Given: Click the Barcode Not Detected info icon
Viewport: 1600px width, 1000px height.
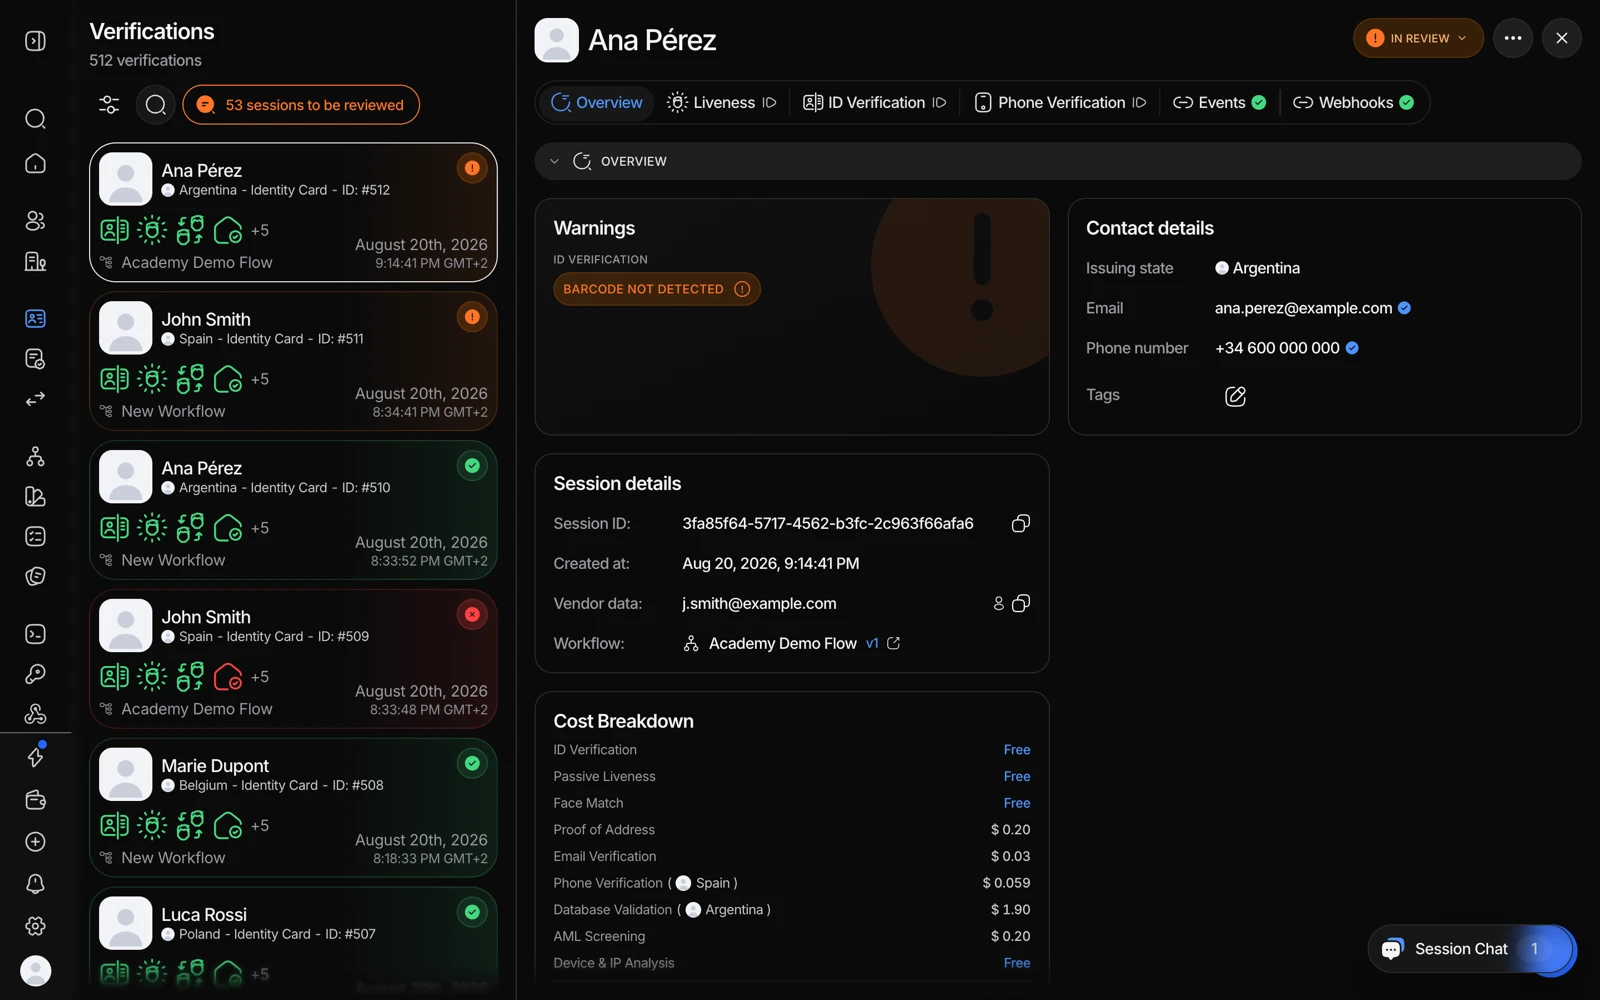Looking at the screenshot, I should coord(742,289).
